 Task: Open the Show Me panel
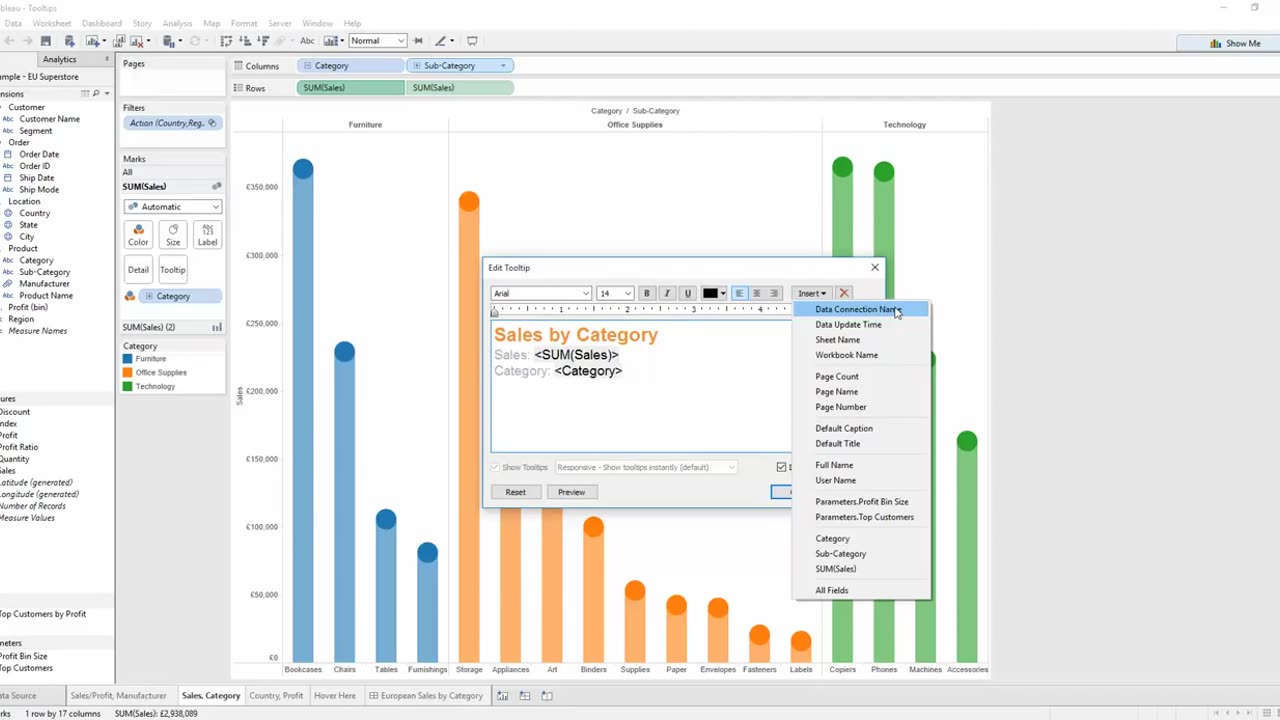pos(1234,43)
